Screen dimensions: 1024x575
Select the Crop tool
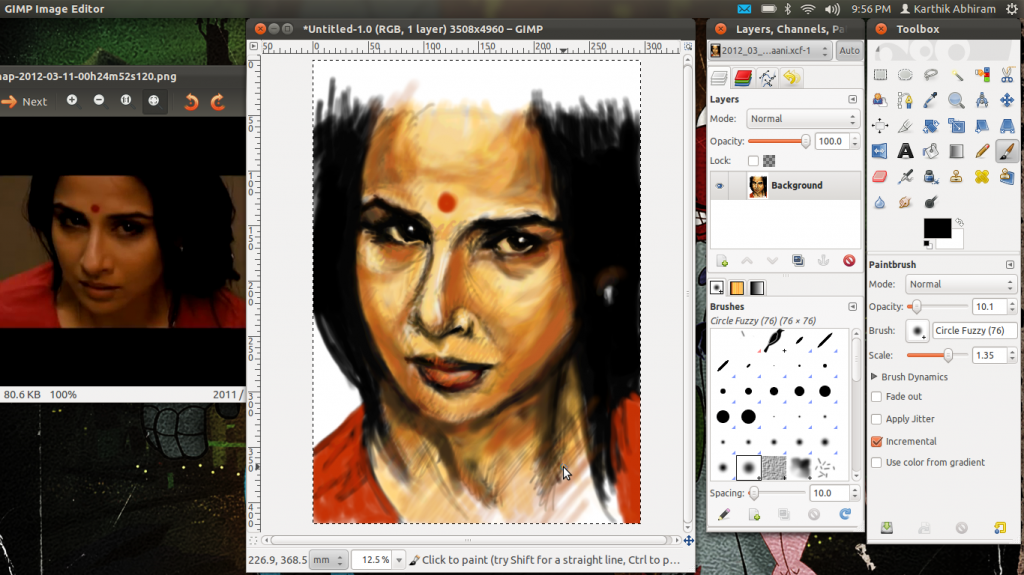905,126
